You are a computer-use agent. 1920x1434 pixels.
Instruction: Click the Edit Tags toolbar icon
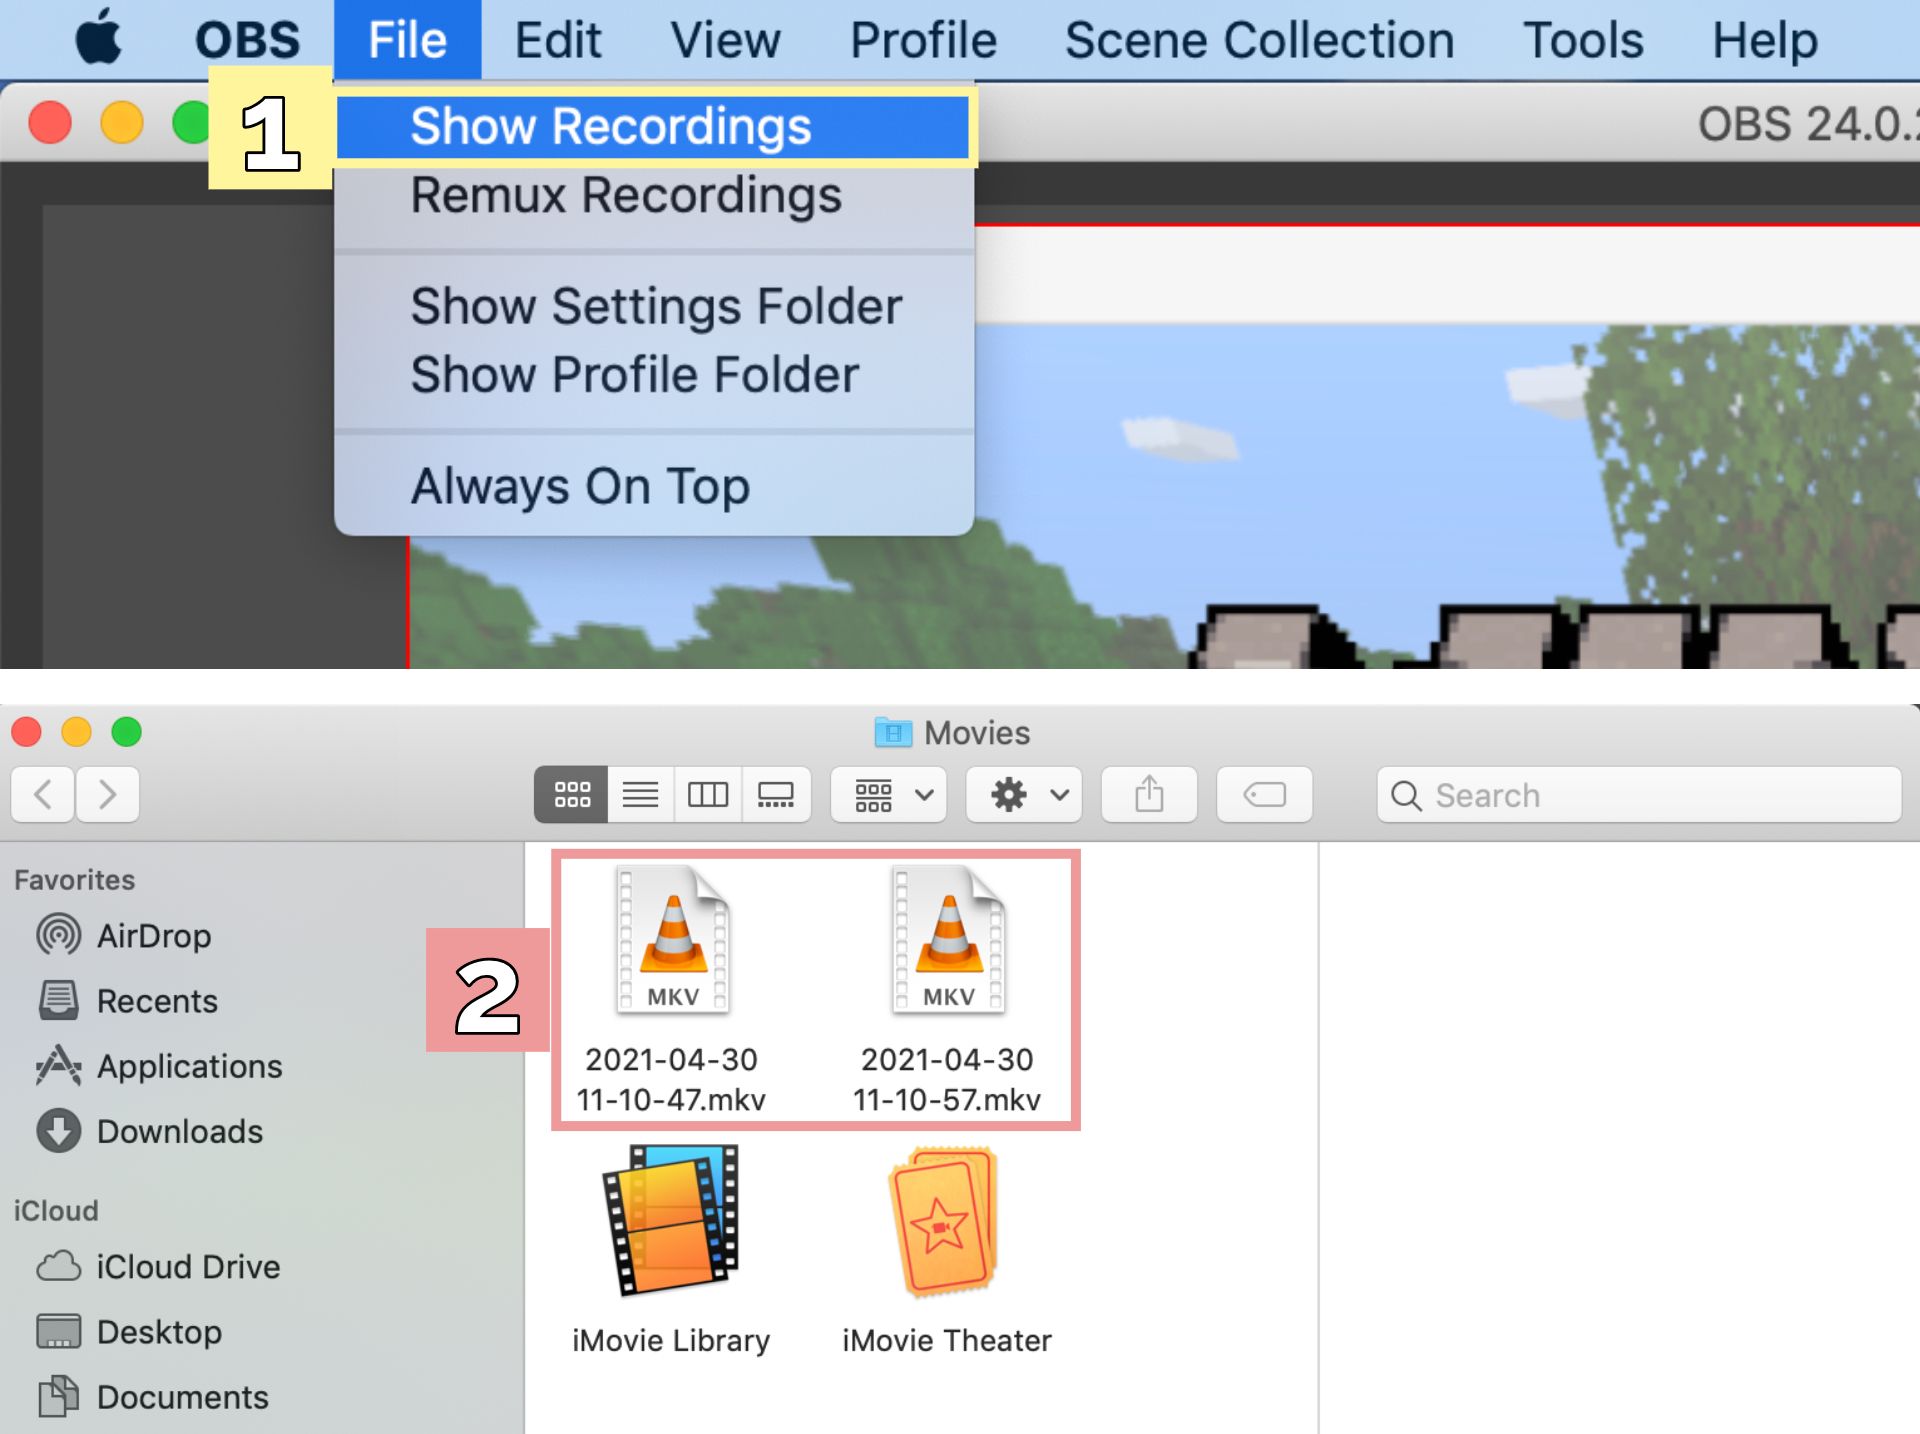(x=1264, y=795)
